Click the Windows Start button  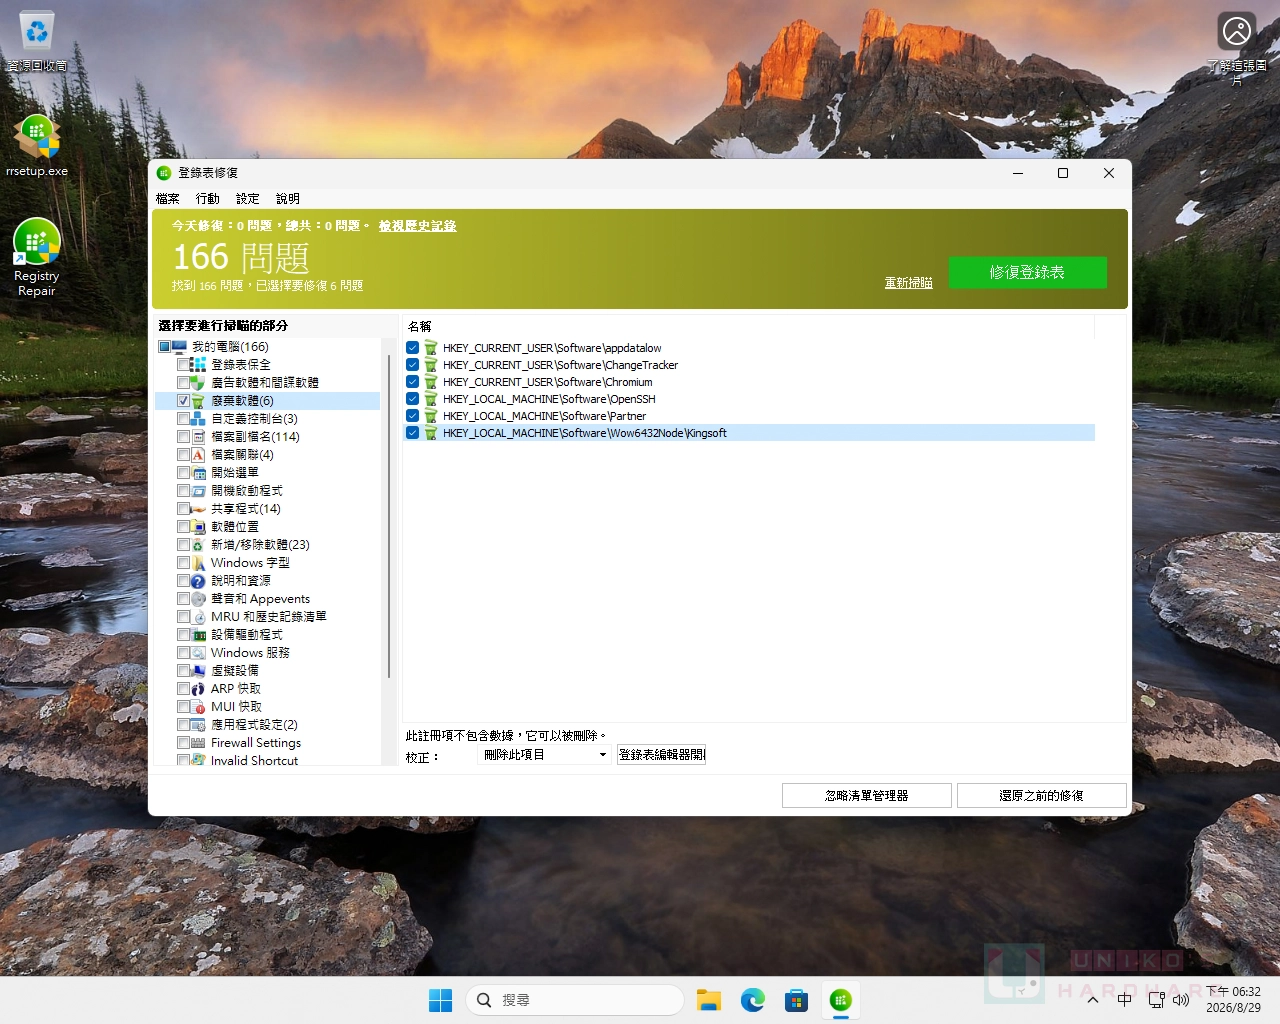pyautogui.click(x=440, y=1000)
